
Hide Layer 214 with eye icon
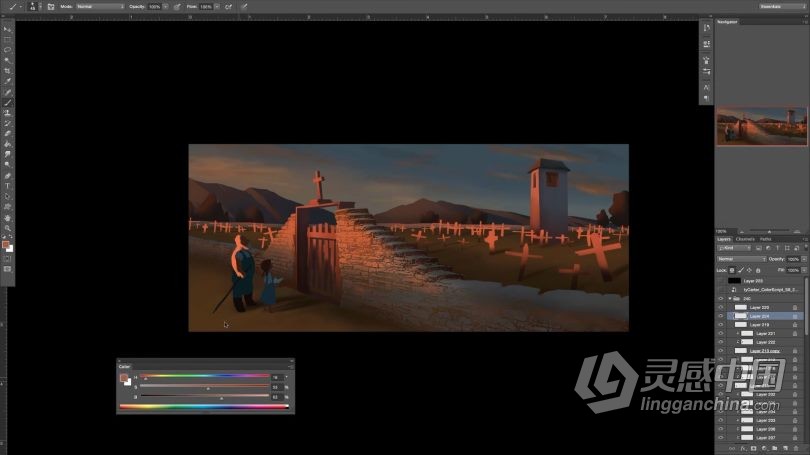pyautogui.click(x=721, y=316)
